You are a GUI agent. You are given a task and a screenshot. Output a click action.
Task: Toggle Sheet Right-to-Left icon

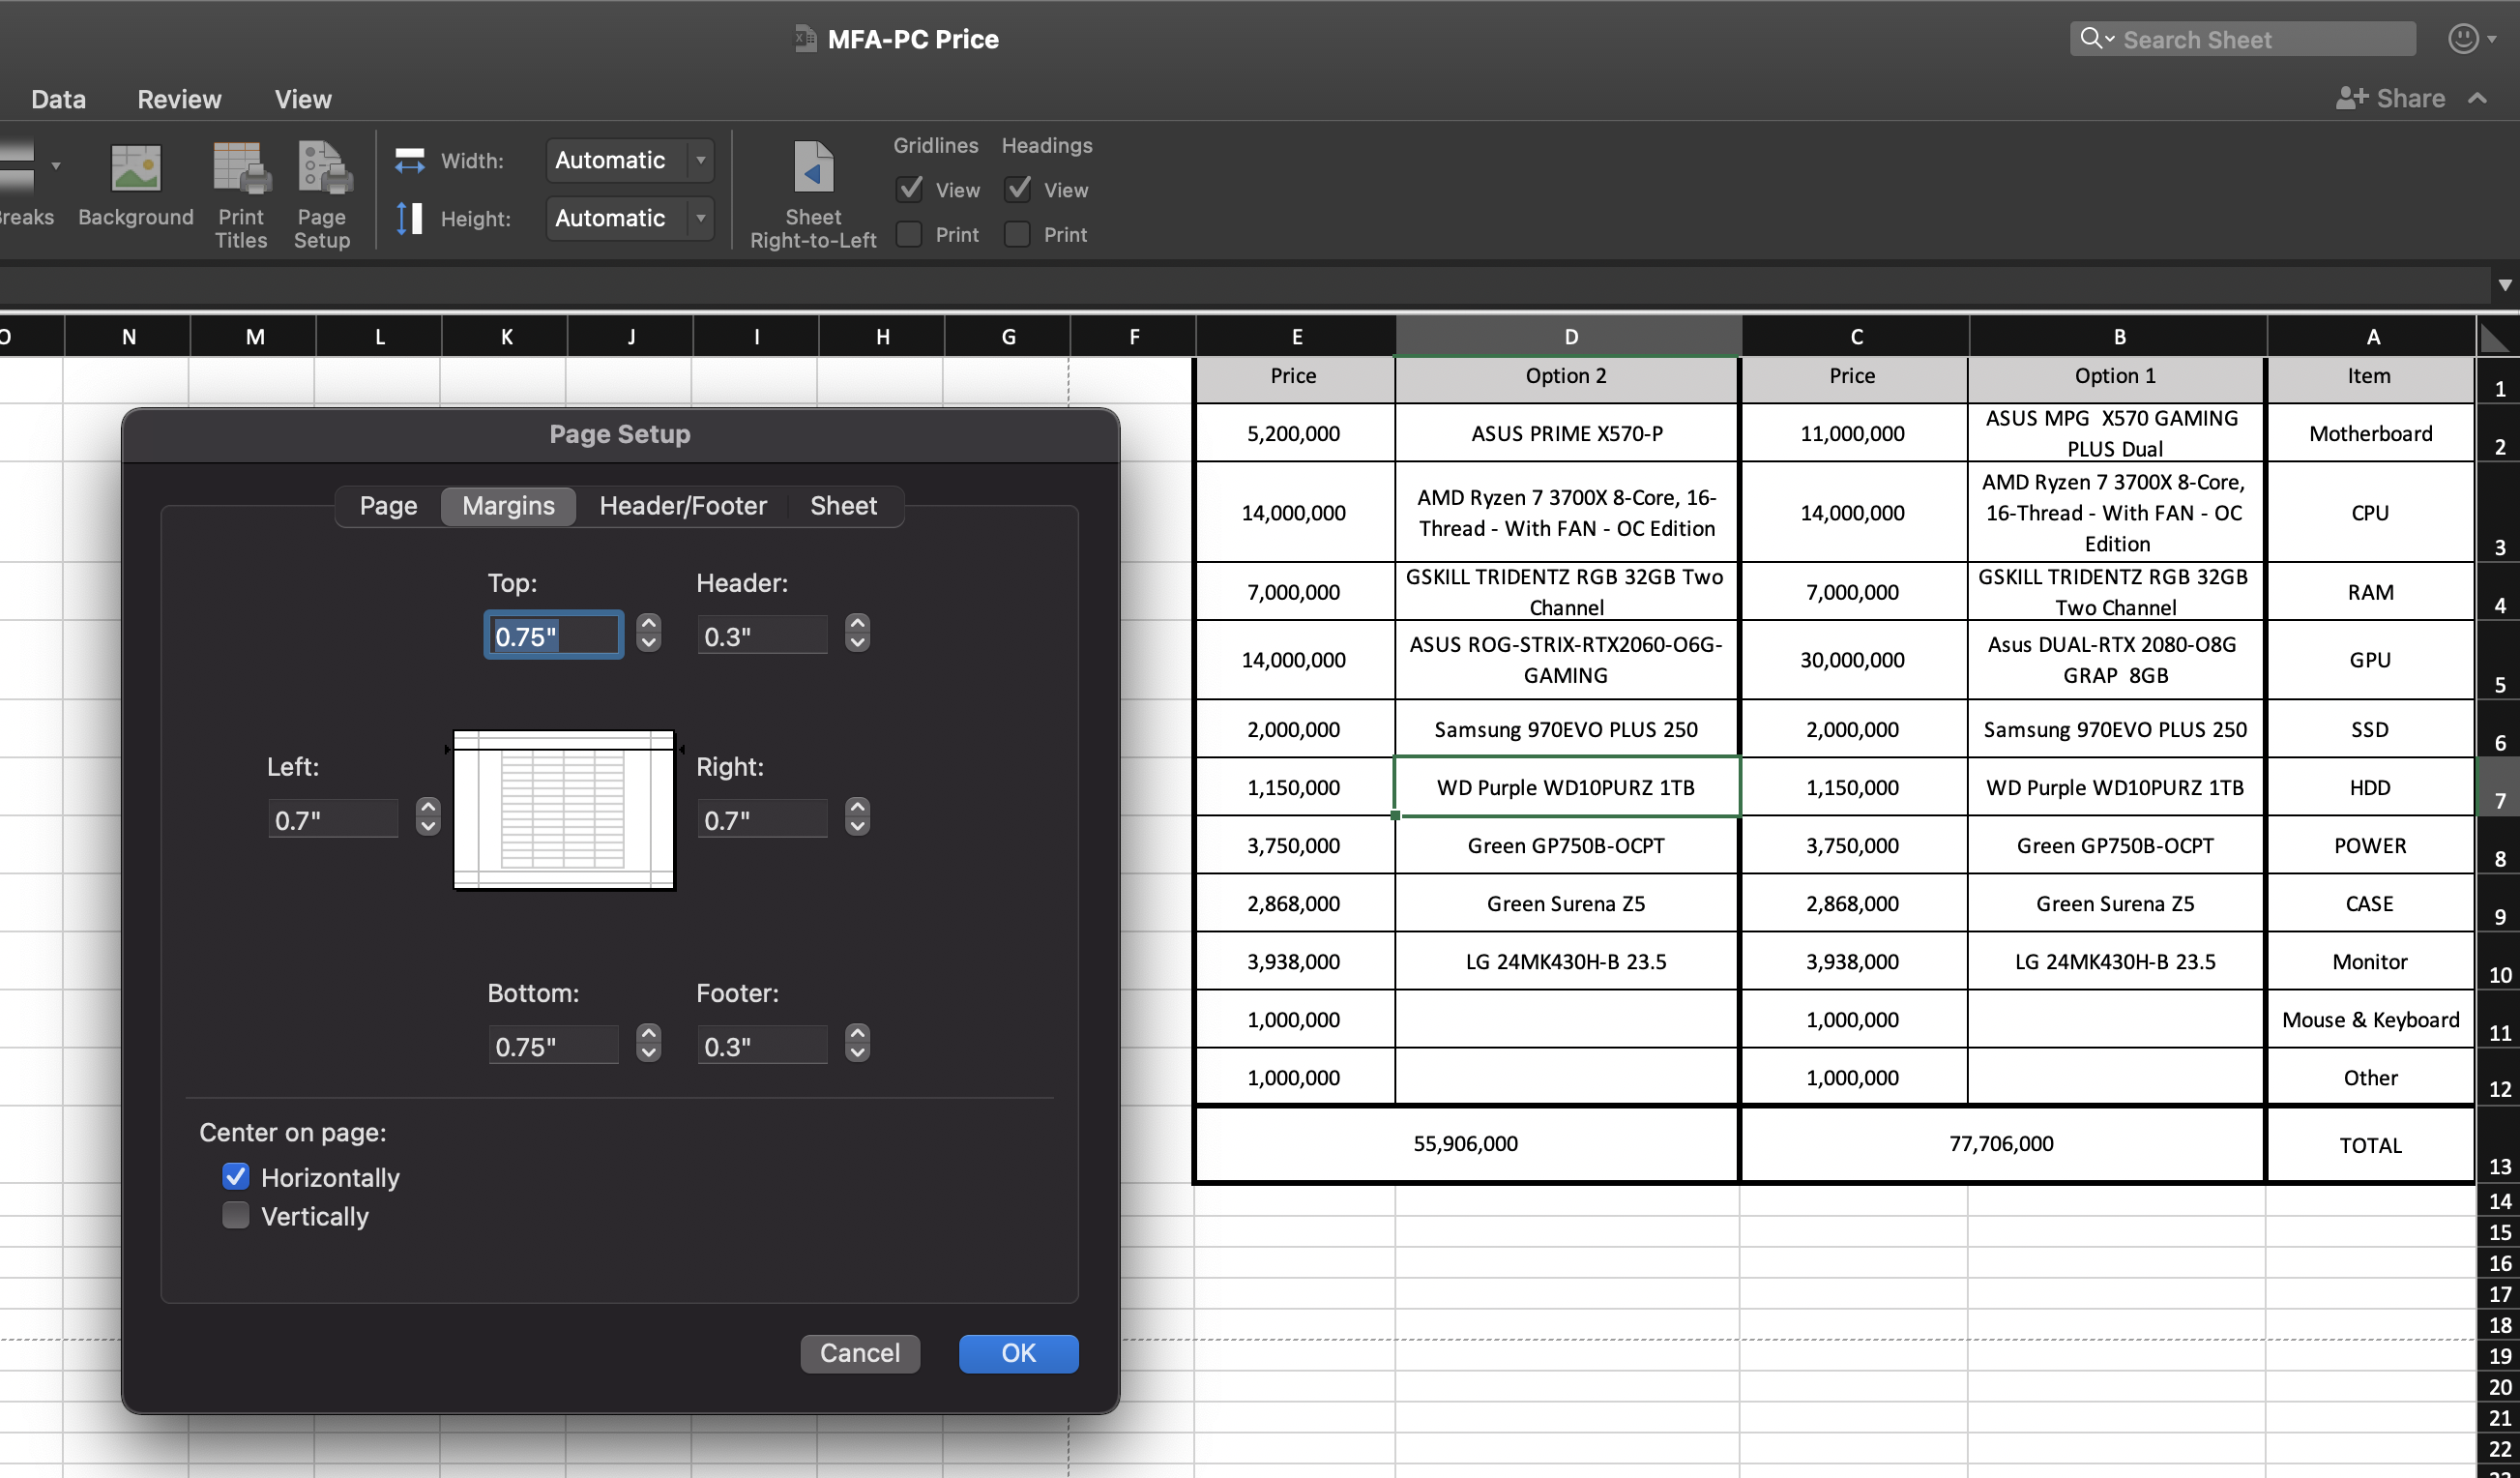(x=812, y=168)
